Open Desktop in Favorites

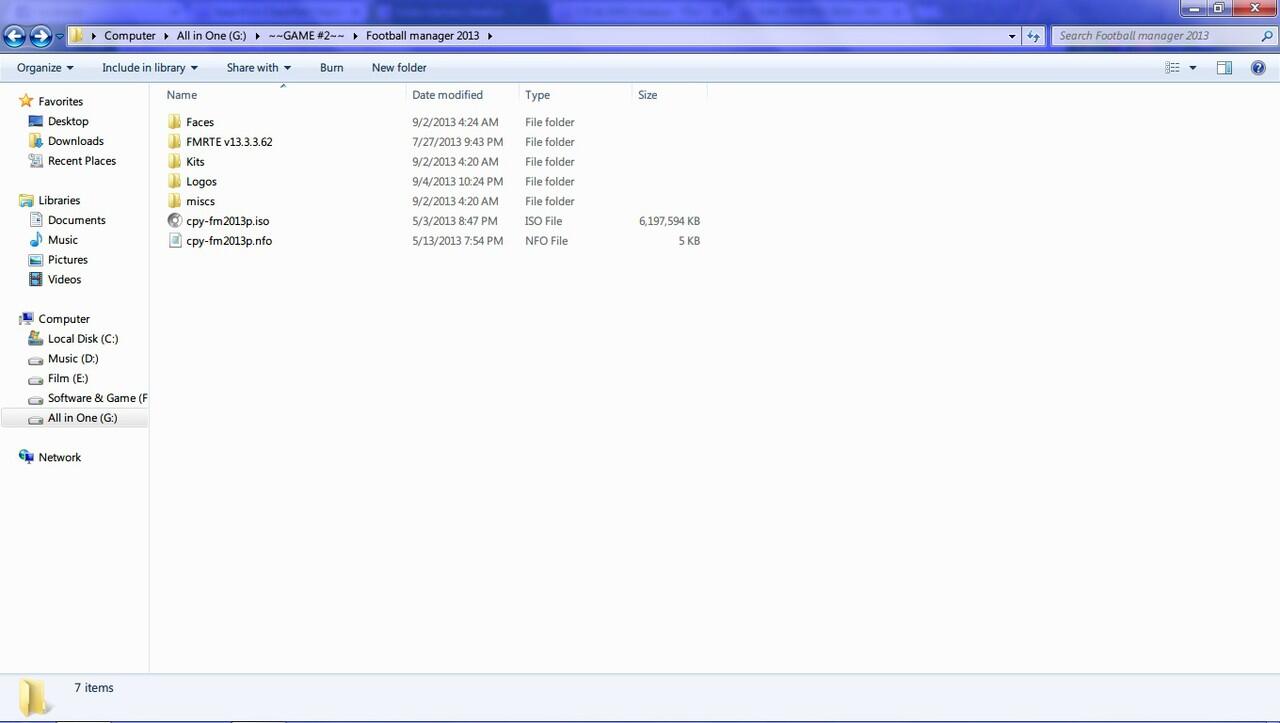68,121
